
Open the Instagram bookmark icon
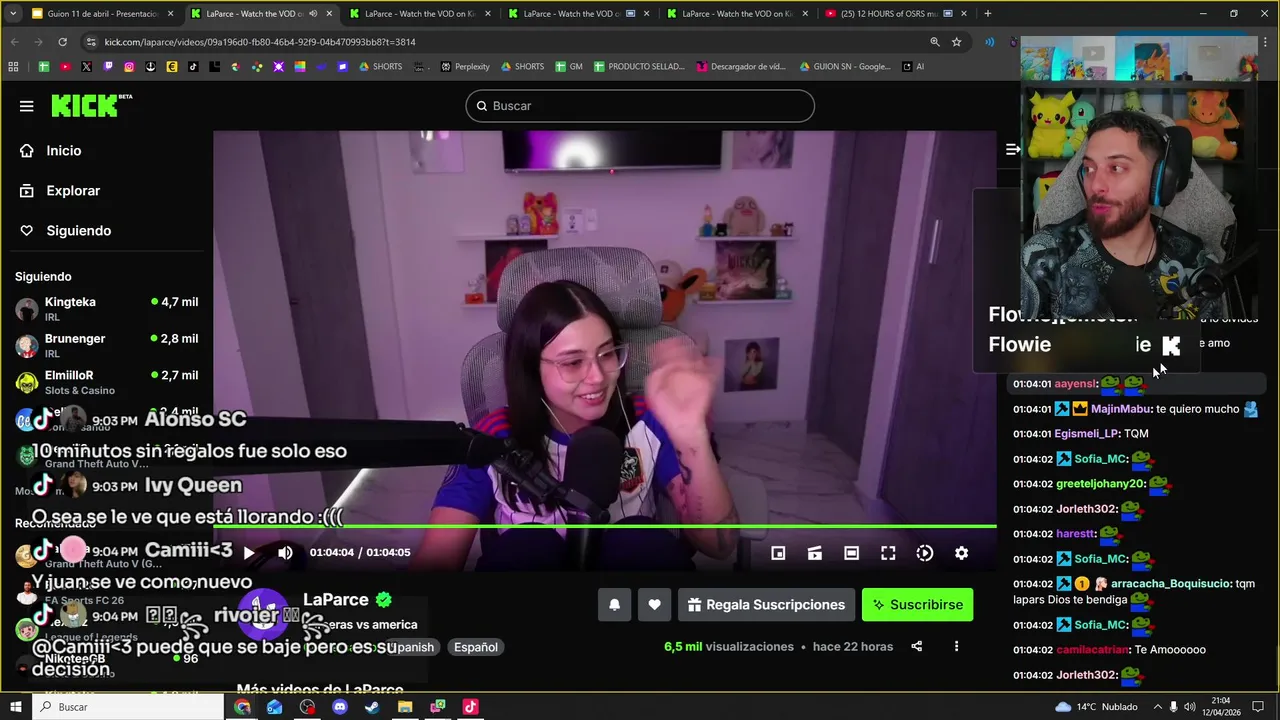129,67
